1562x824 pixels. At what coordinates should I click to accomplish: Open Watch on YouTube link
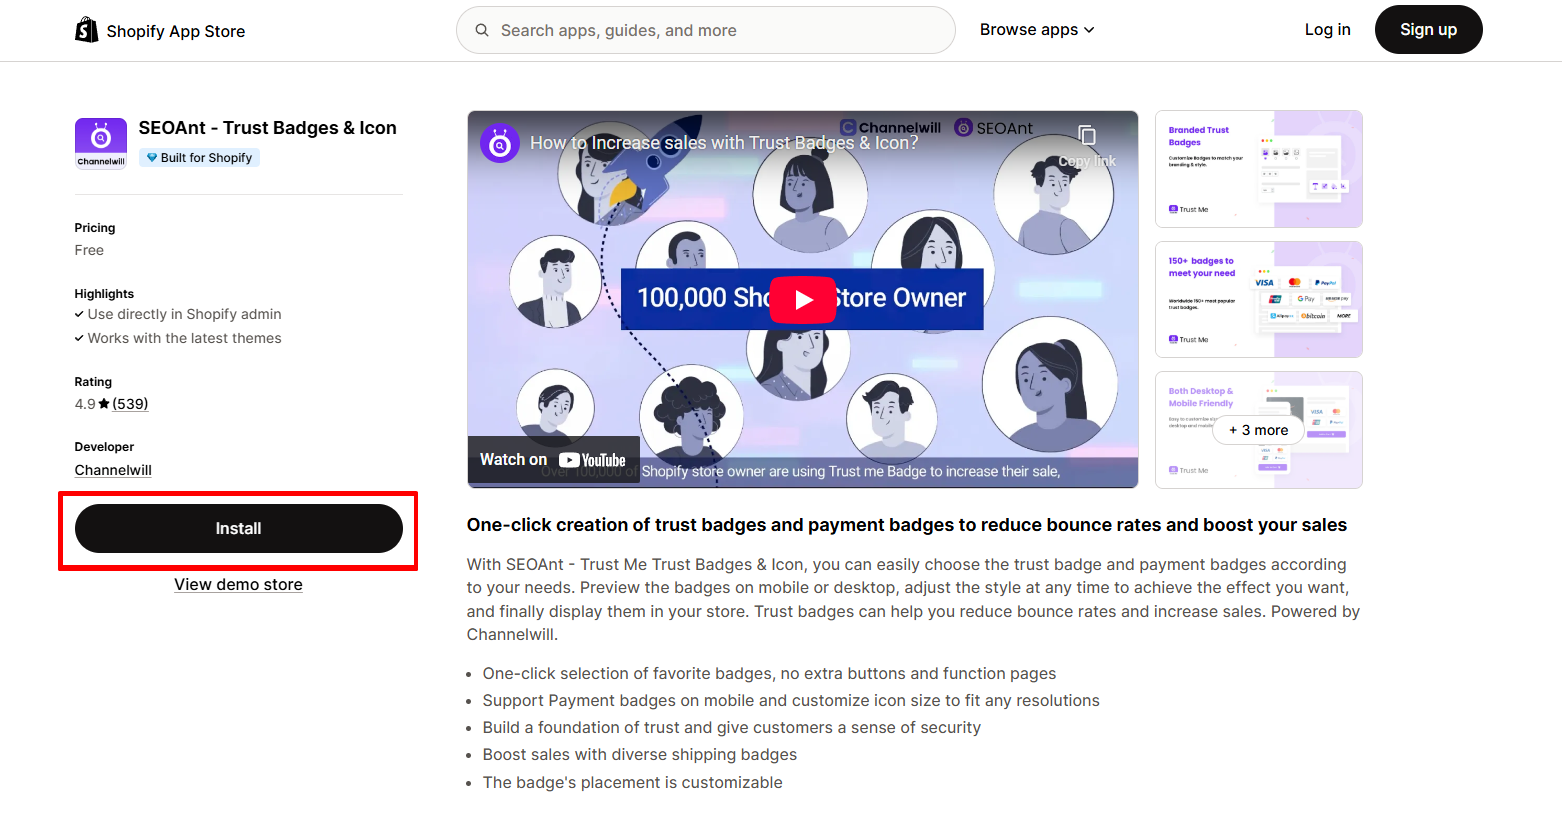pos(553,460)
